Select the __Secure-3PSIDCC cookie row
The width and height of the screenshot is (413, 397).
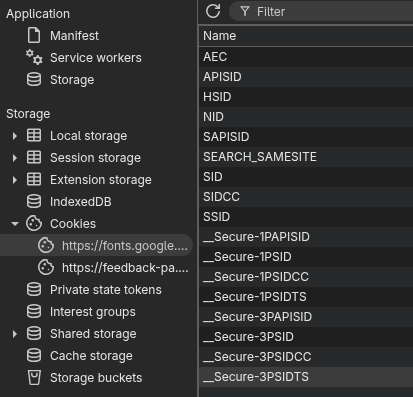point(306,357)
